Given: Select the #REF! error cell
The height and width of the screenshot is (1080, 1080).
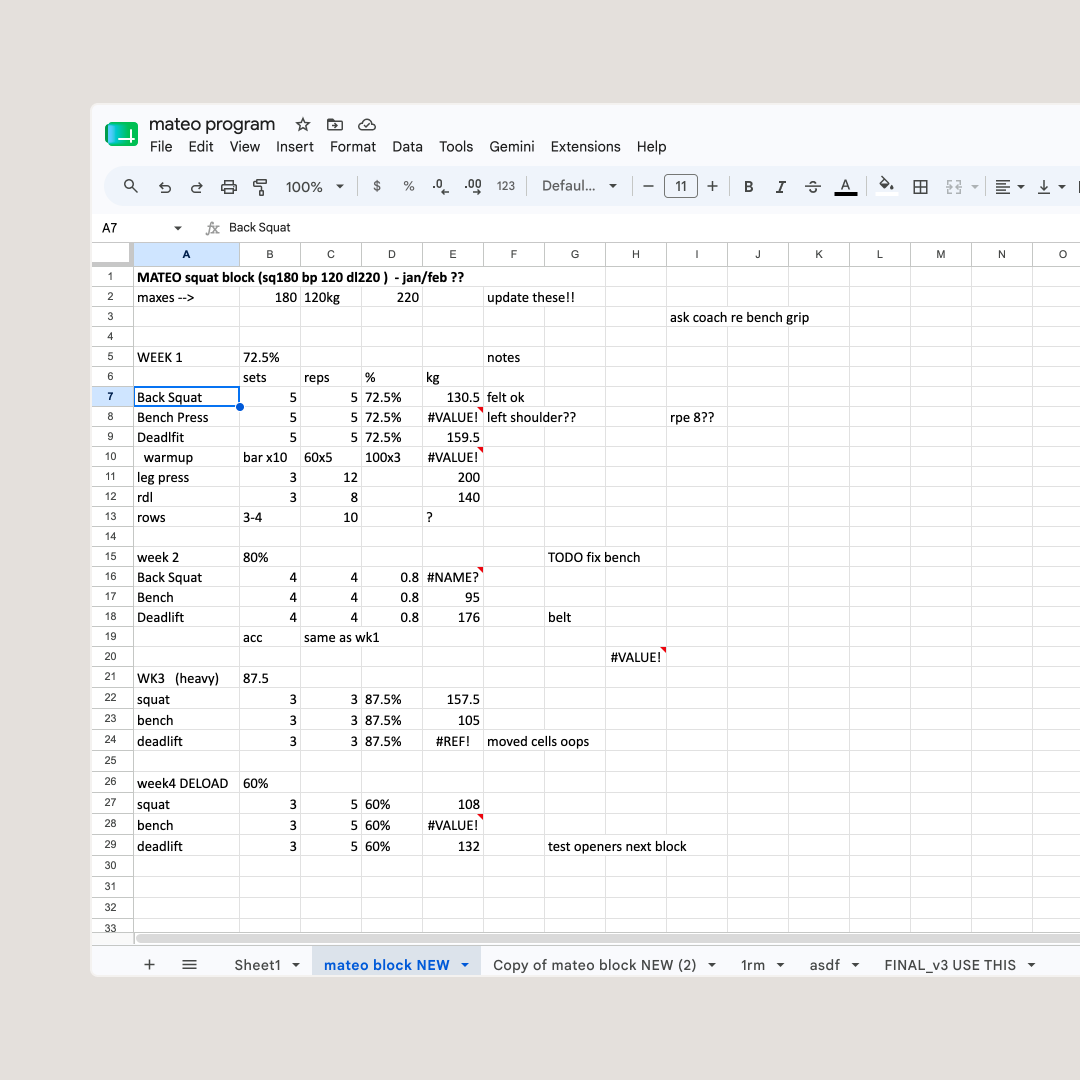Looking at the screenshot, I should coord(453,741).
